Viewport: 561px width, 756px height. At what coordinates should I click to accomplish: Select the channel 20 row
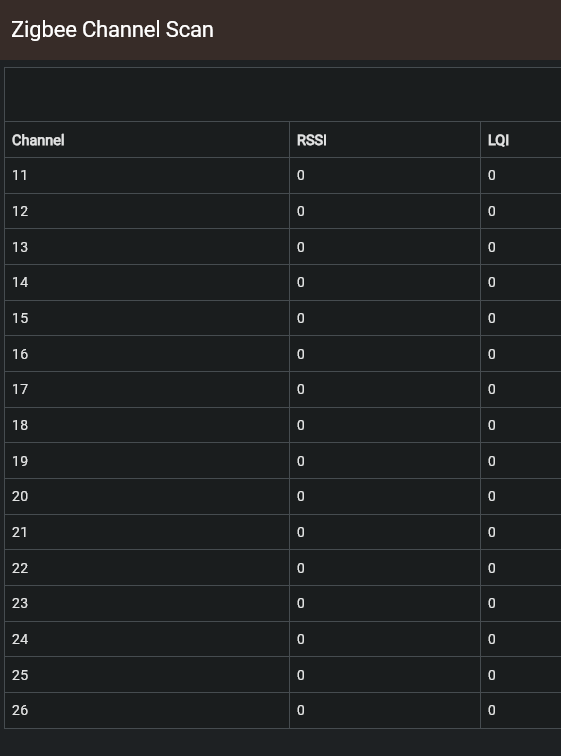click(283, 497)
